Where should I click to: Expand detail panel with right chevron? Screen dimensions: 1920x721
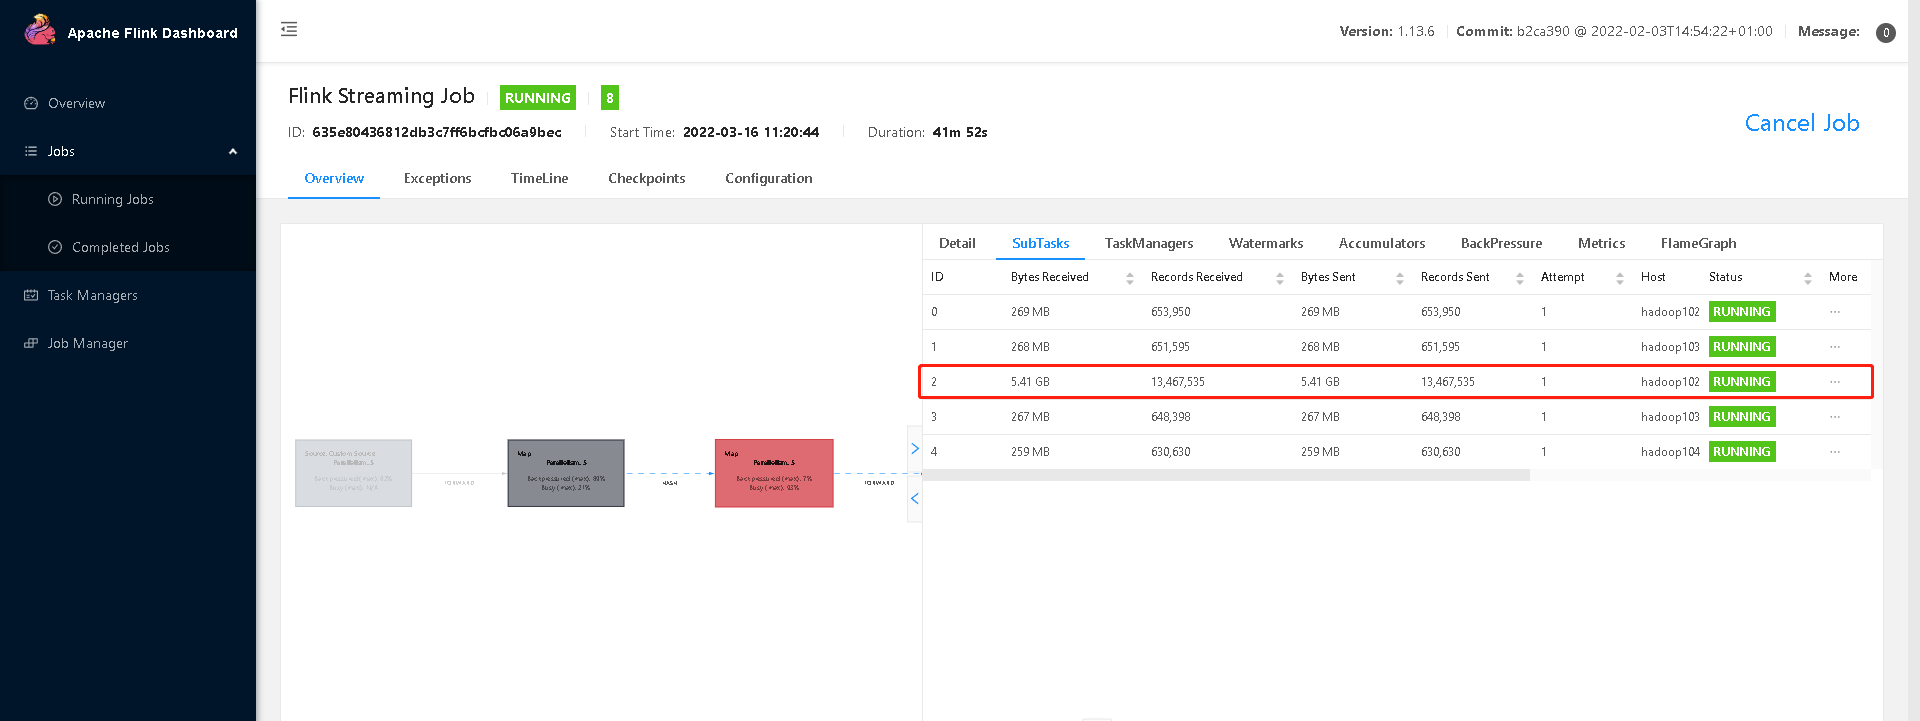tap(914, 449)
